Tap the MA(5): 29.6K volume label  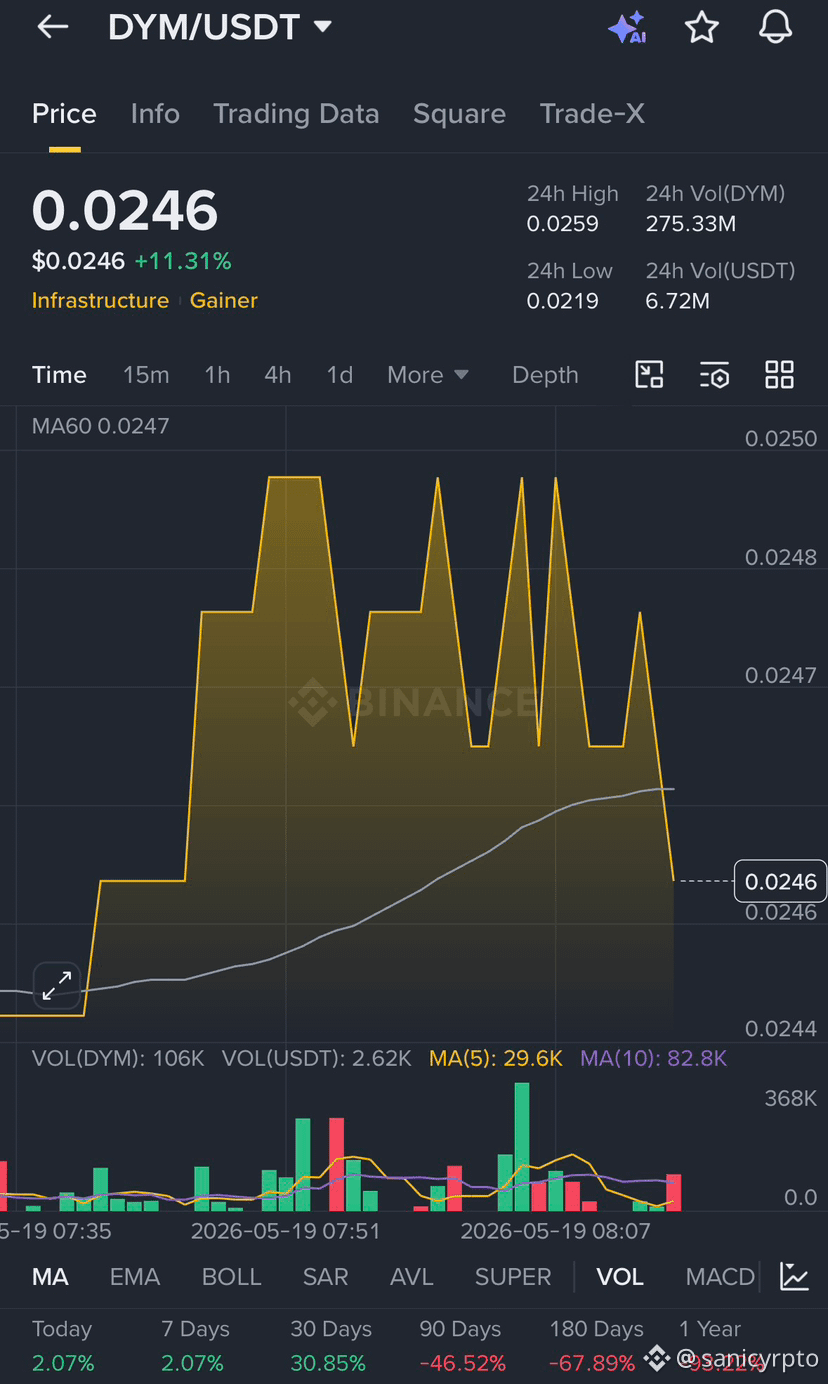pyautogui.click(x=496, y=1058)
